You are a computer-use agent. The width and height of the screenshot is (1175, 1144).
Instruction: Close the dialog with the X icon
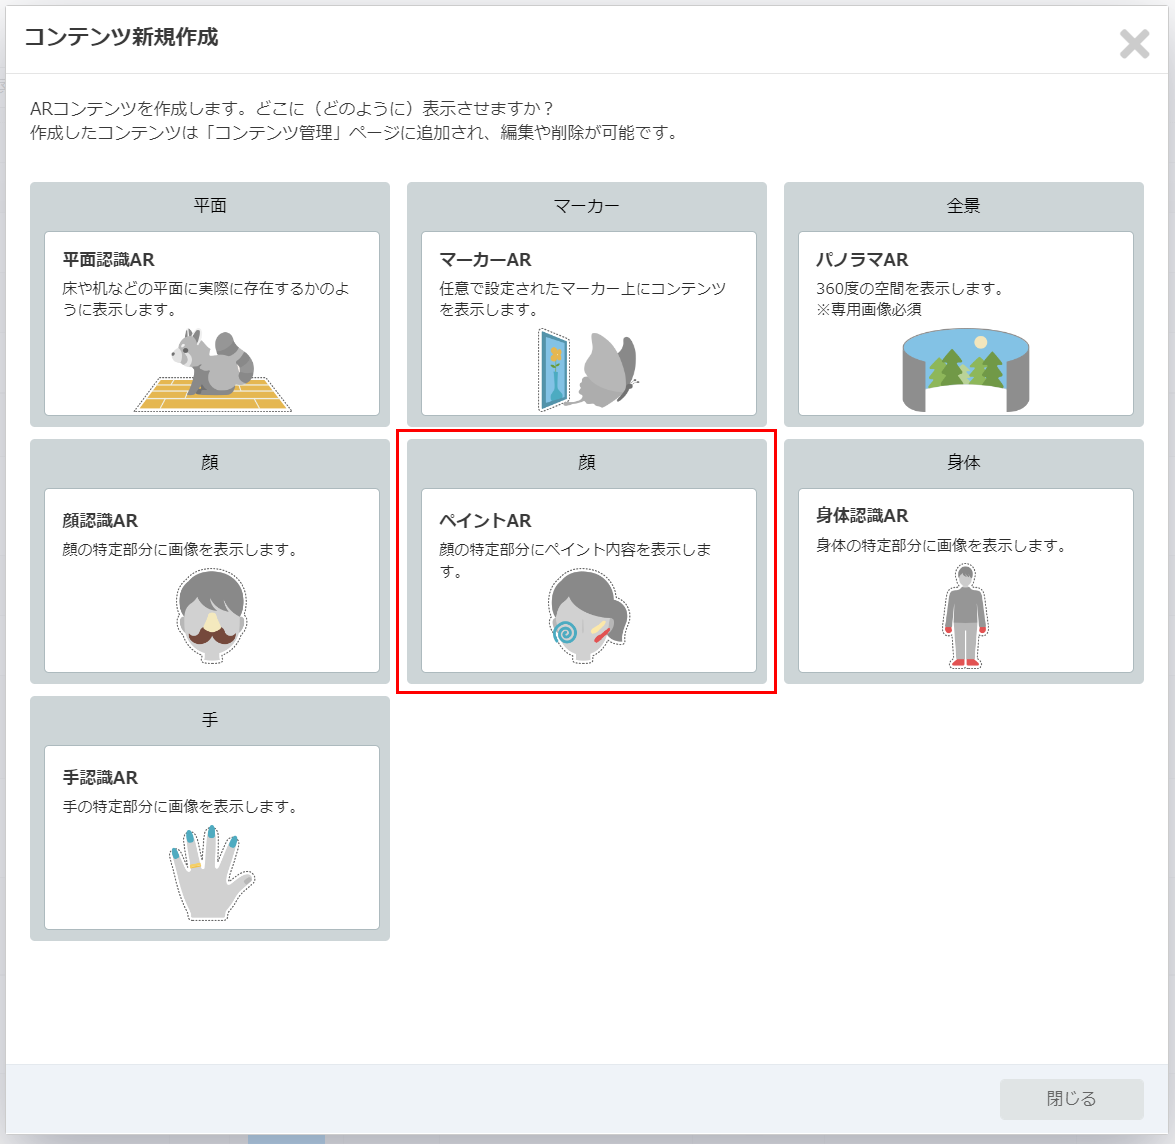[x=1135, y=43]
